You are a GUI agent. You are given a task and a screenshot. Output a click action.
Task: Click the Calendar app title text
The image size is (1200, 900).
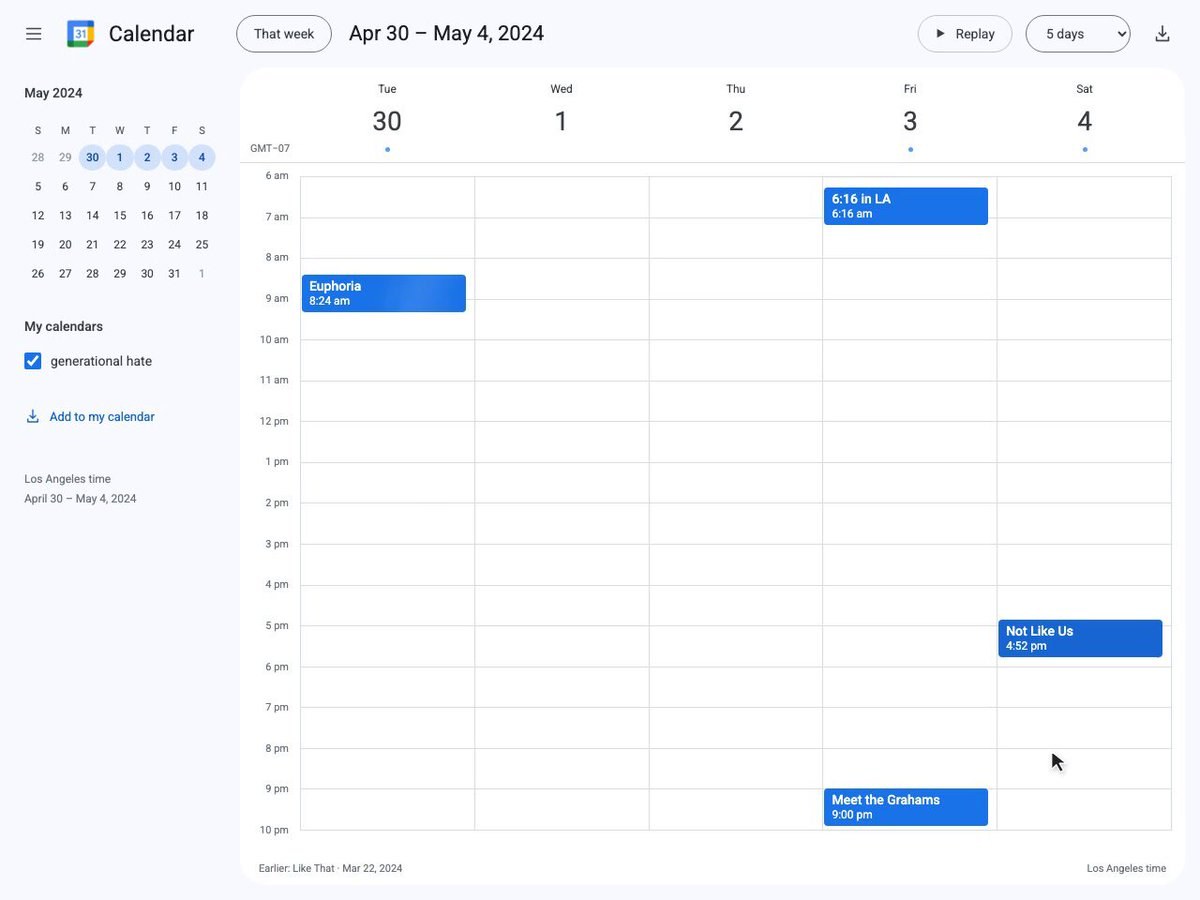click(151, 34)
